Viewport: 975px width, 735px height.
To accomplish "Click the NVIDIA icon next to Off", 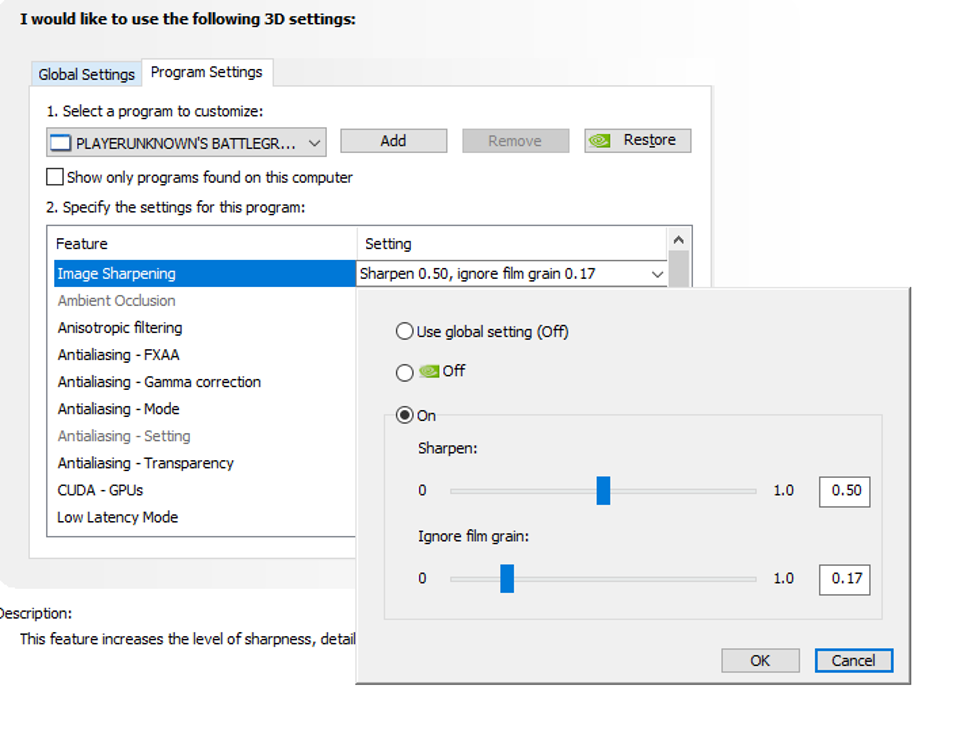I will (429, 371).
